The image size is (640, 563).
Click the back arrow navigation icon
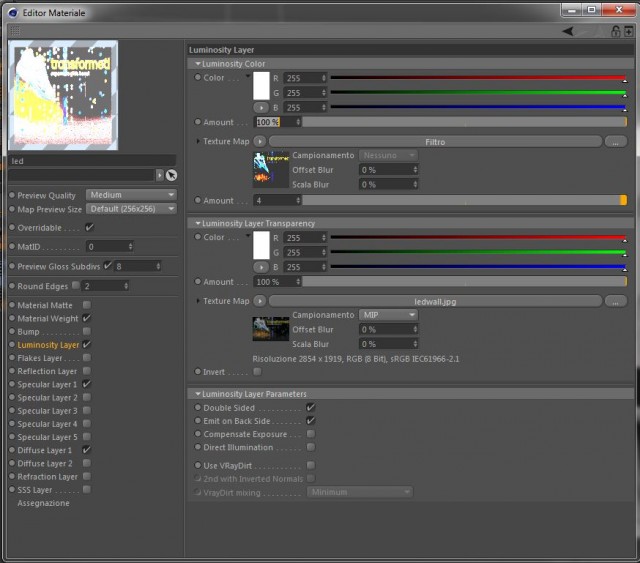[568, 31]
